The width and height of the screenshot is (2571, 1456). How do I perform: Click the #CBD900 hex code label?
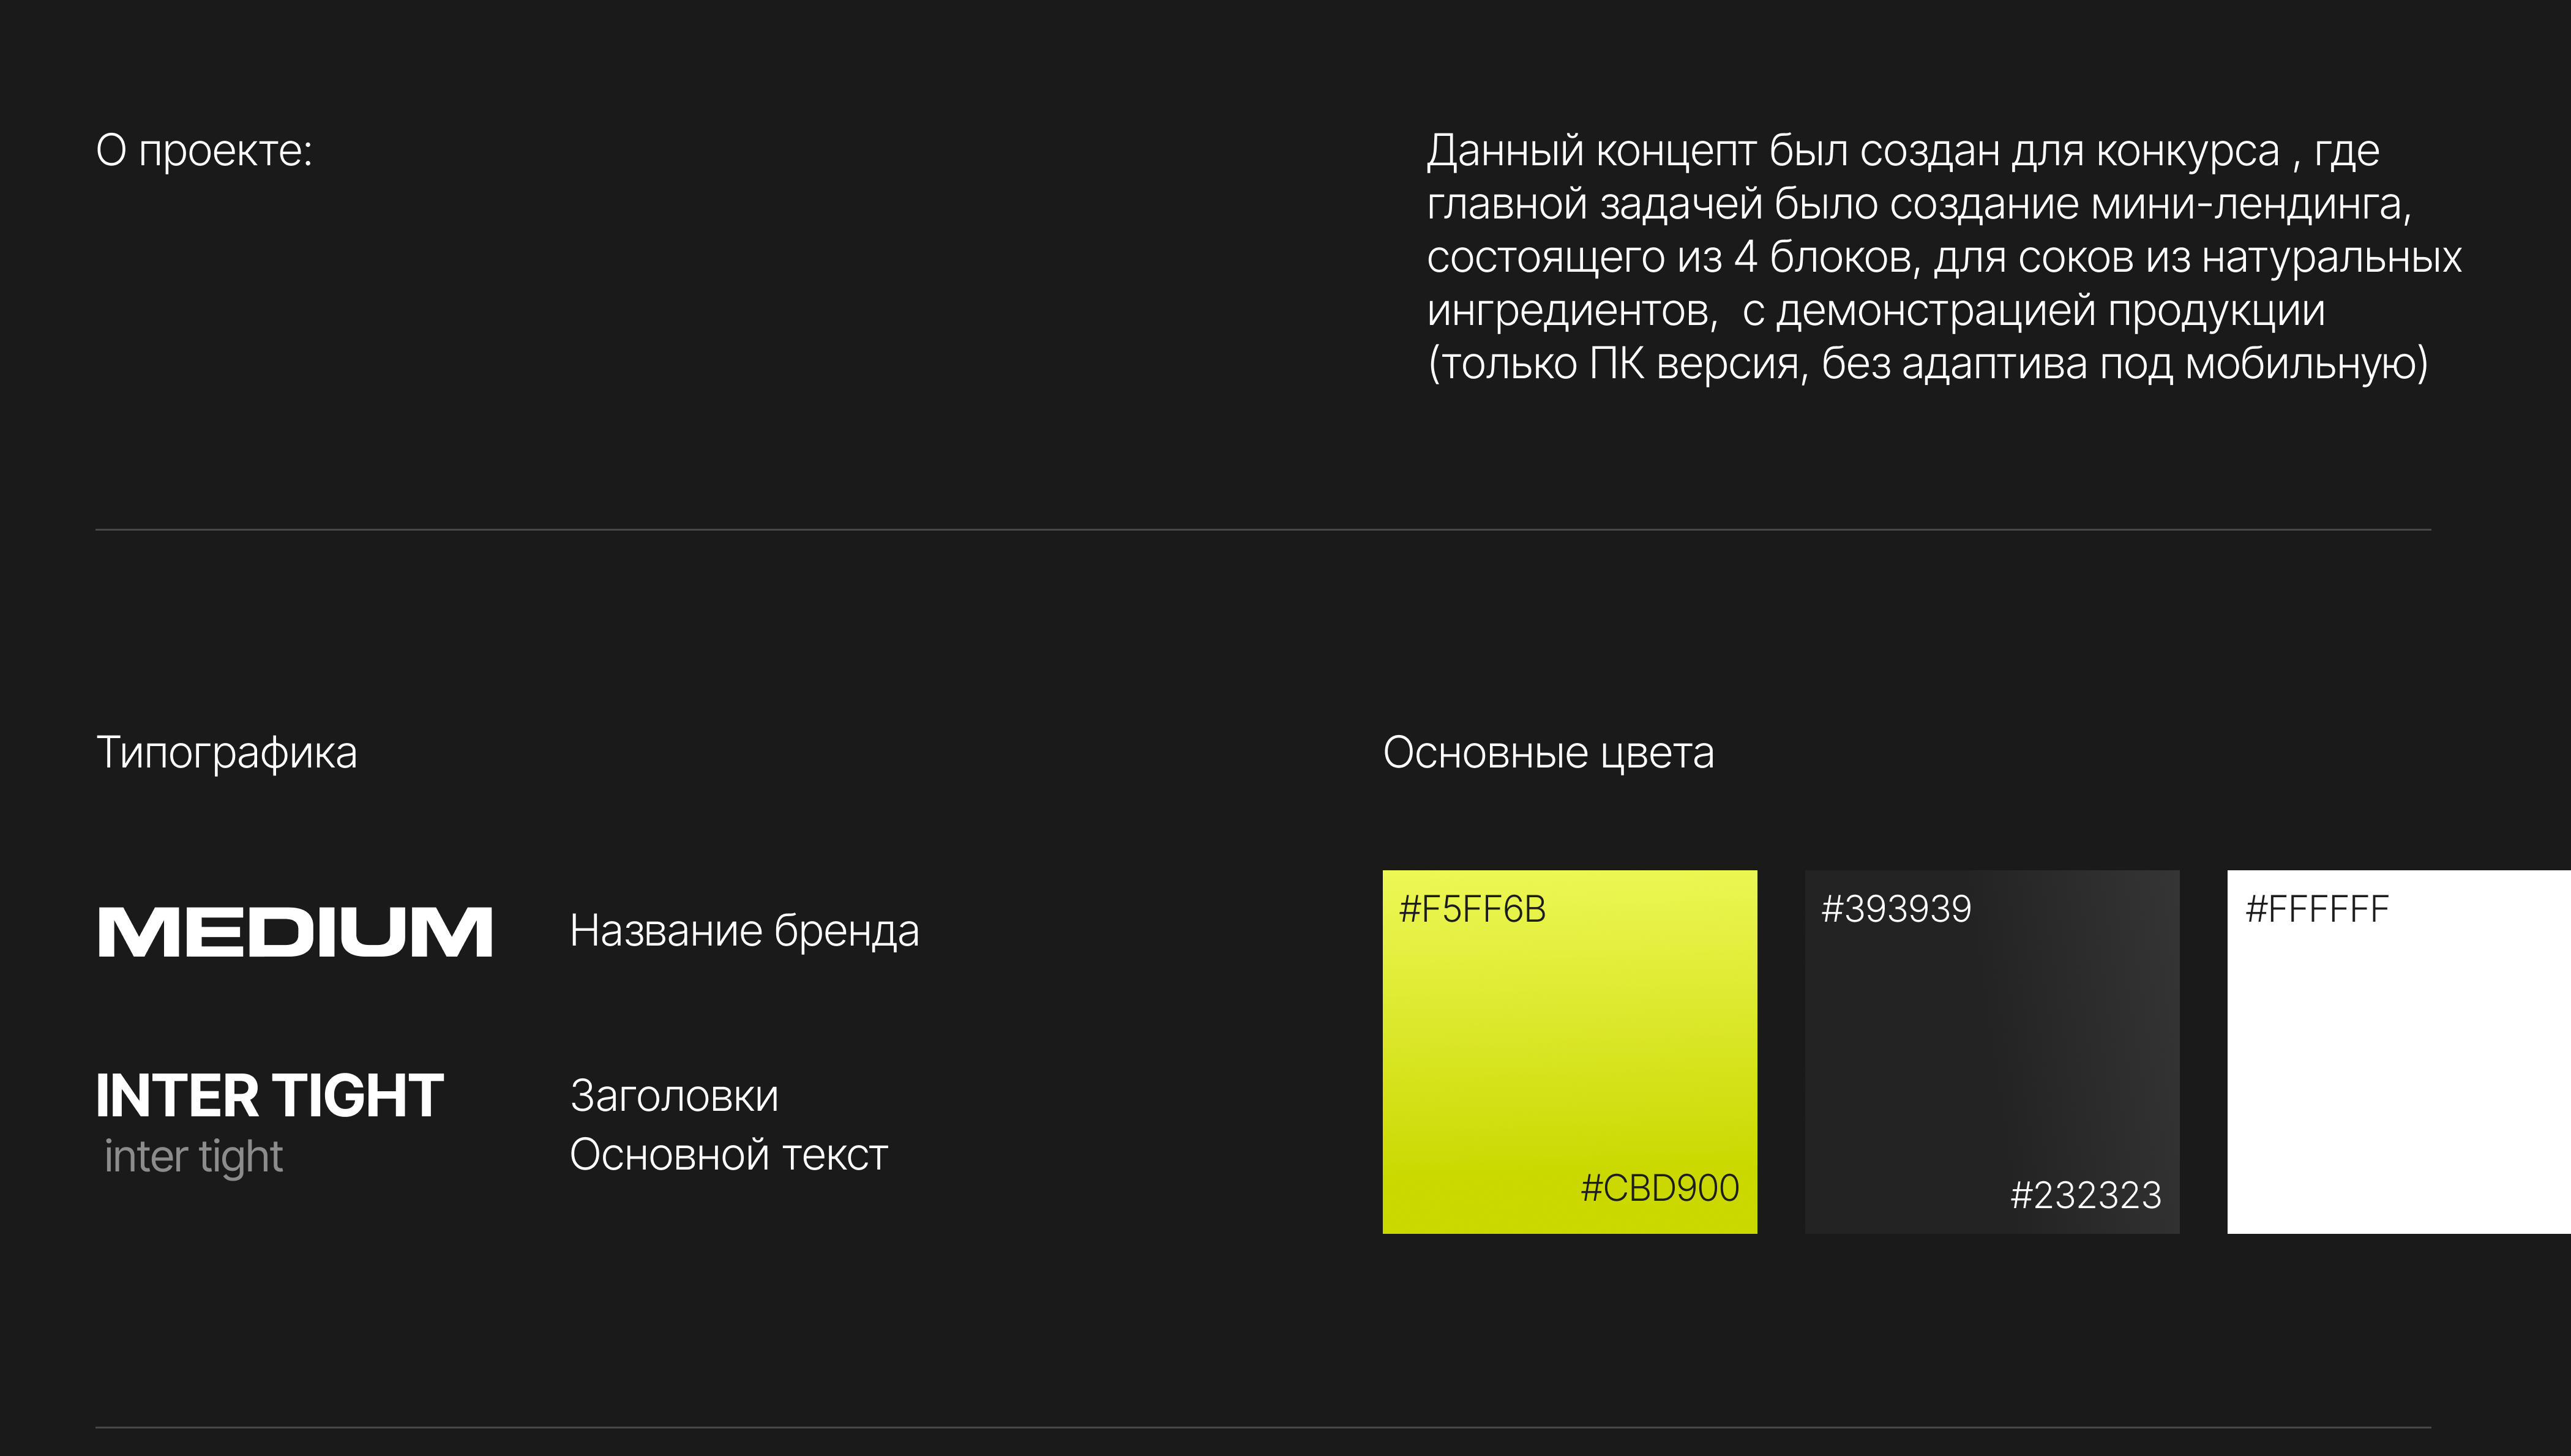click(1659, 1188)
